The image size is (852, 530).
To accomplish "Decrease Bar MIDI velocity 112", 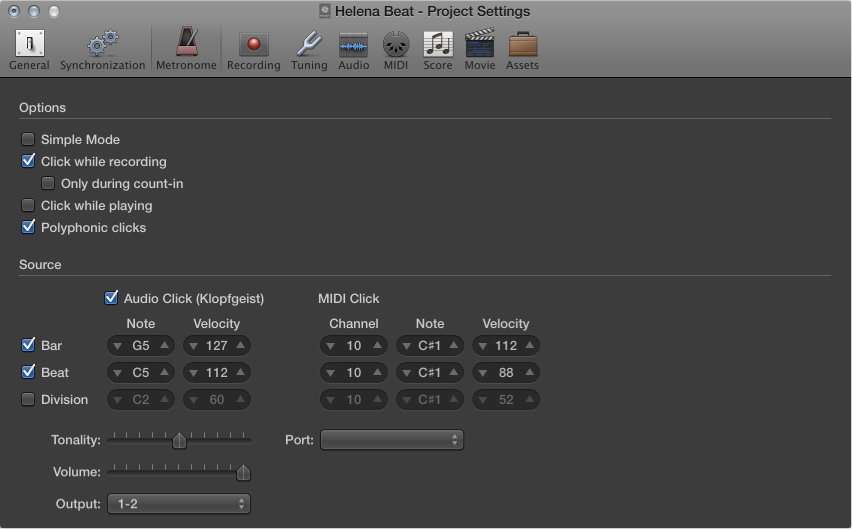I will click(x=483, y=346).
